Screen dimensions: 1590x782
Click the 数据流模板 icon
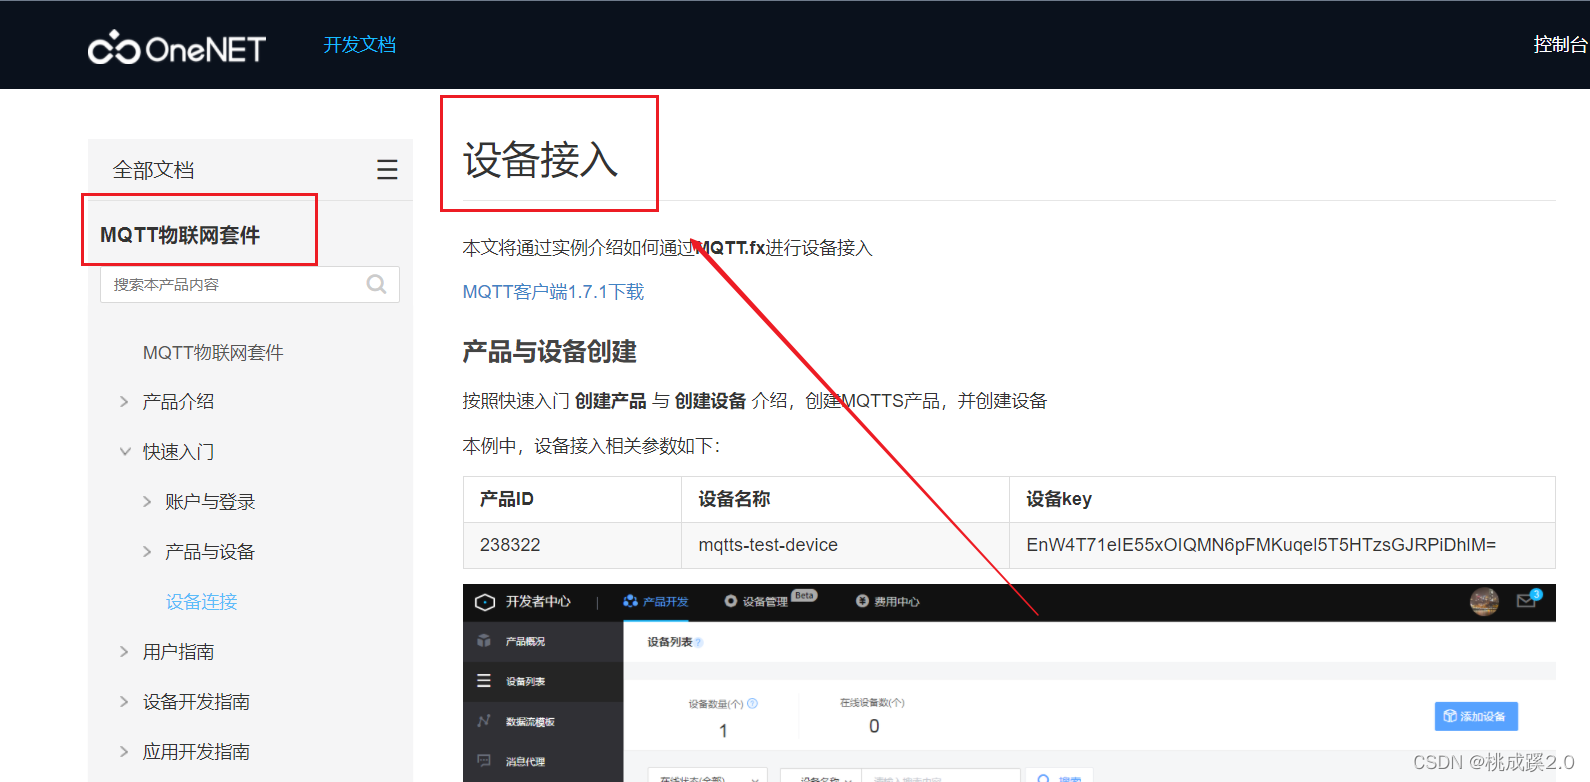point(484,721)
